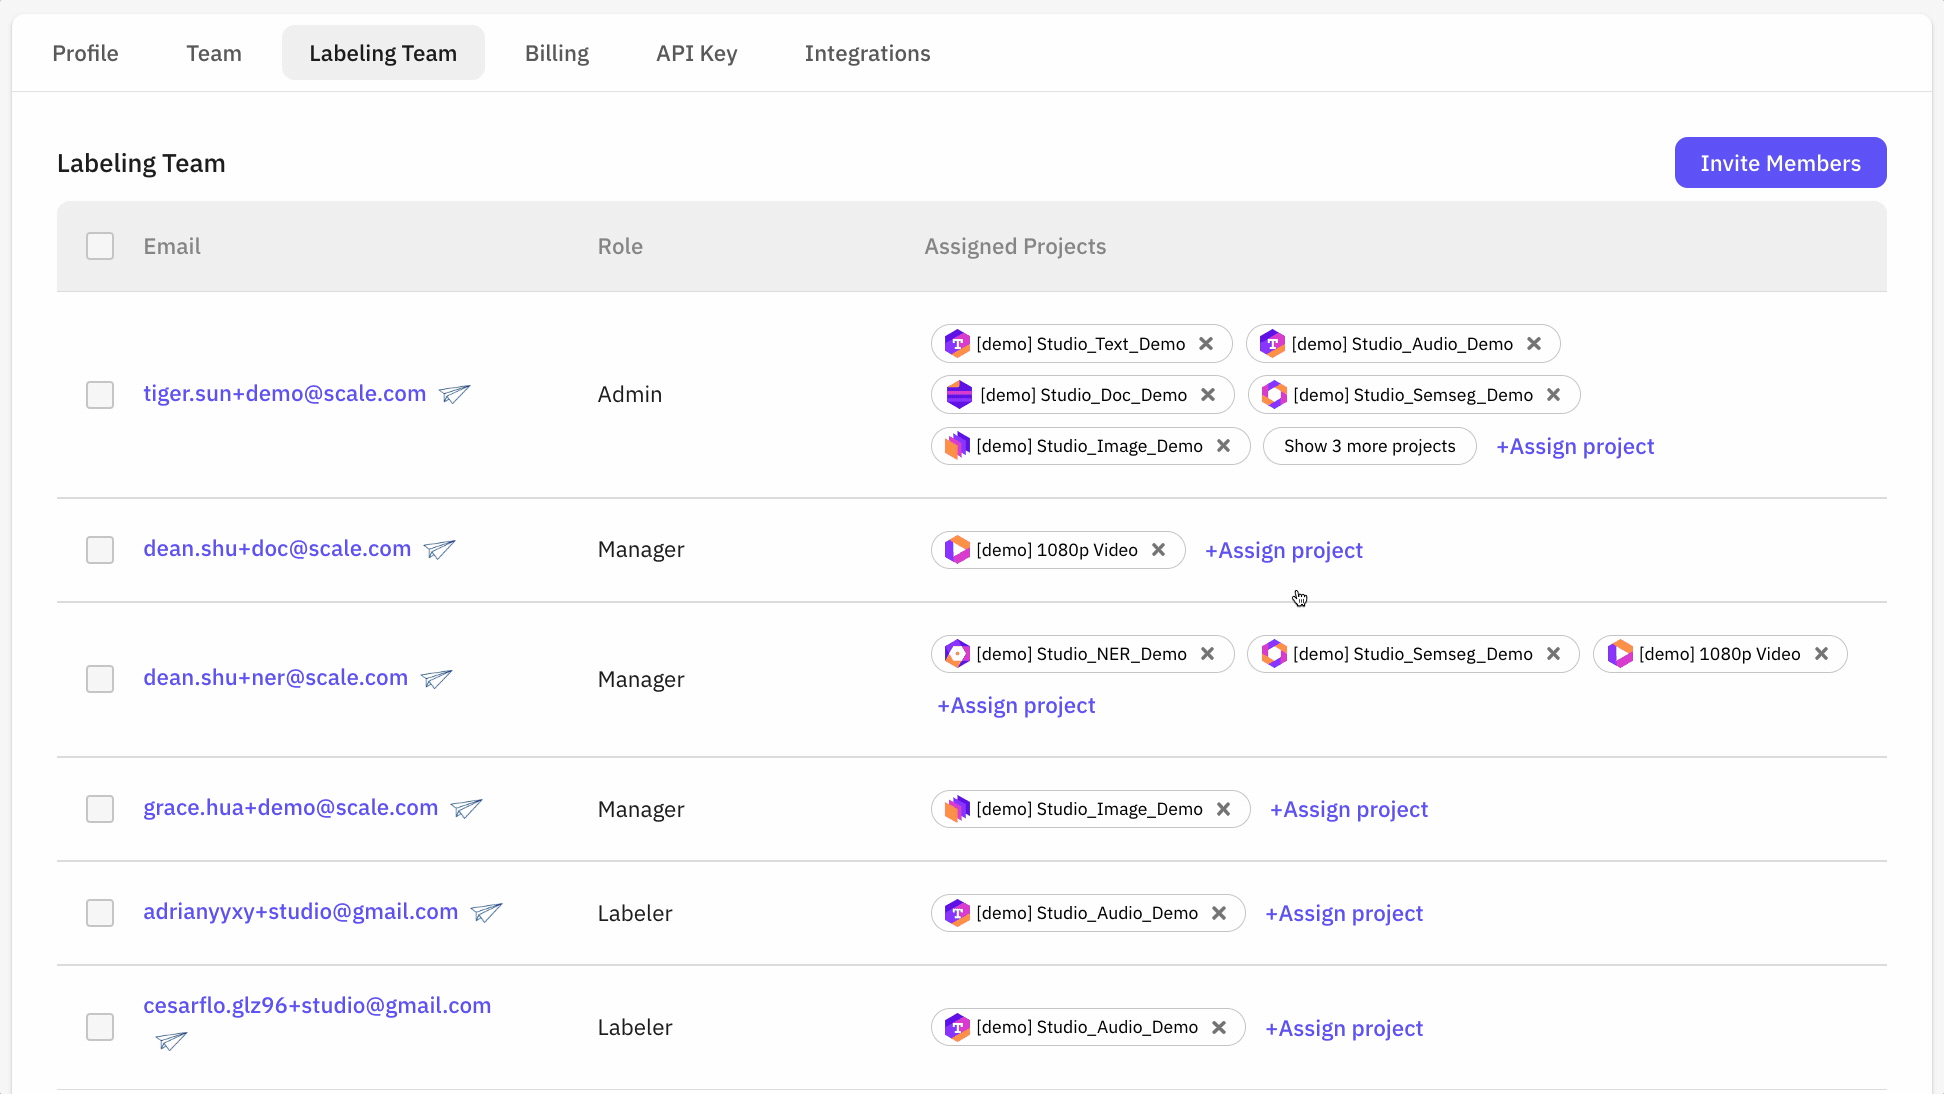
Task: Open Assign project for dean.shu+ner row
Action: 1016,706
